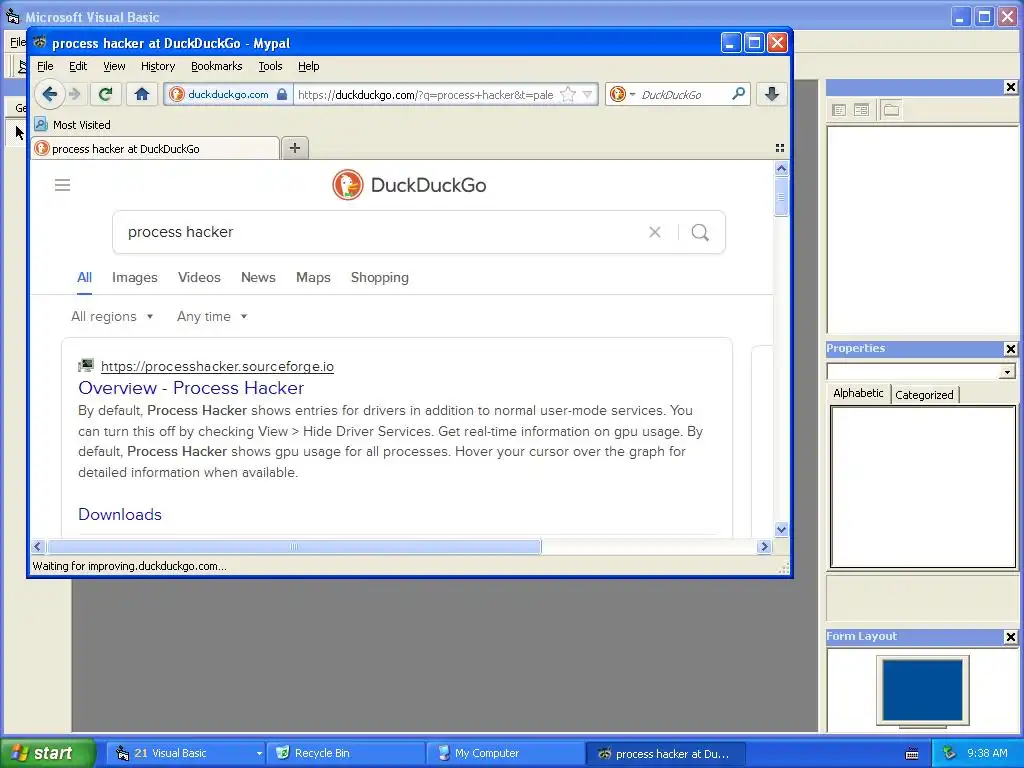Open the History menu
Screen dimensions: 1024x768
(x=158, y=66)
